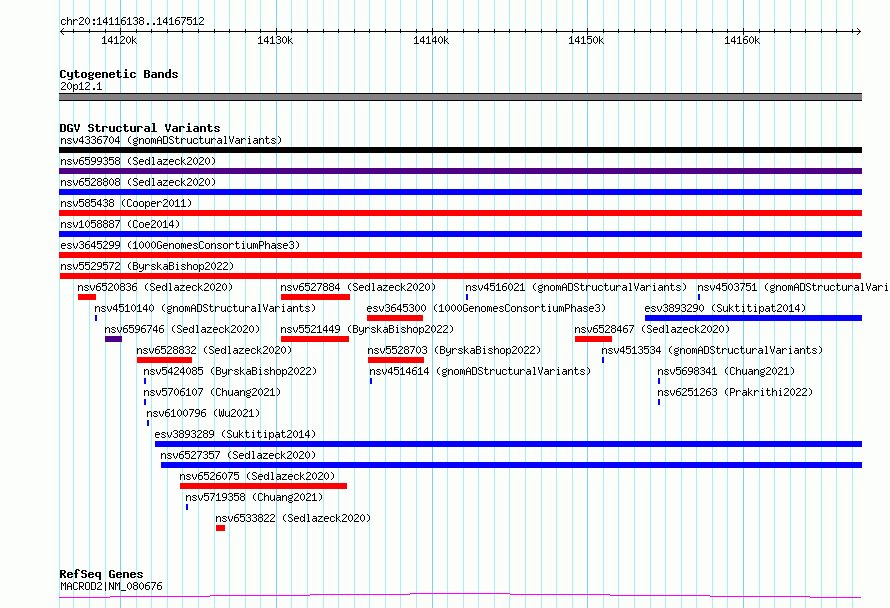890x608 pixels.
Task: Select the black nsv4336704 variant bar
Action: pyautogui.click(x=460, y=150)
